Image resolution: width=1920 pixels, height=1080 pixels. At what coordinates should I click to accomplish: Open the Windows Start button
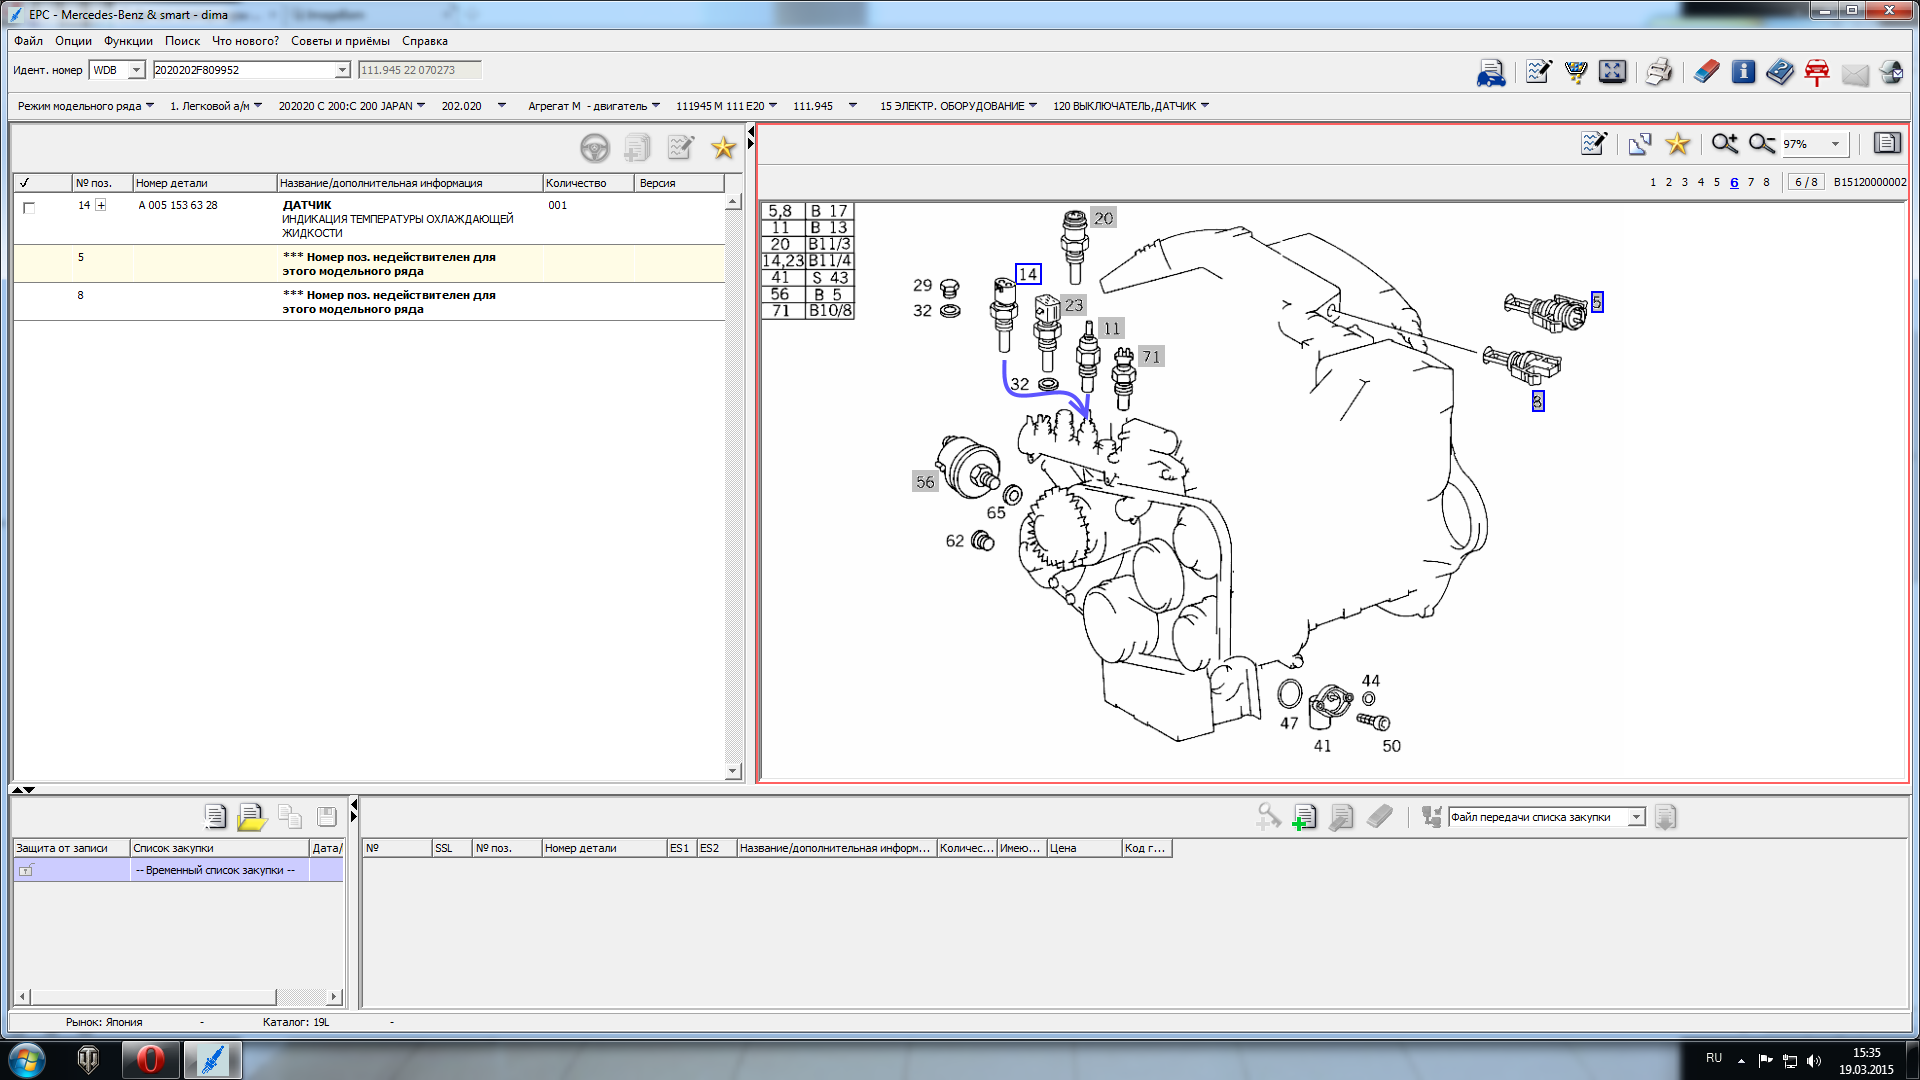click(x=27, y=1059)
